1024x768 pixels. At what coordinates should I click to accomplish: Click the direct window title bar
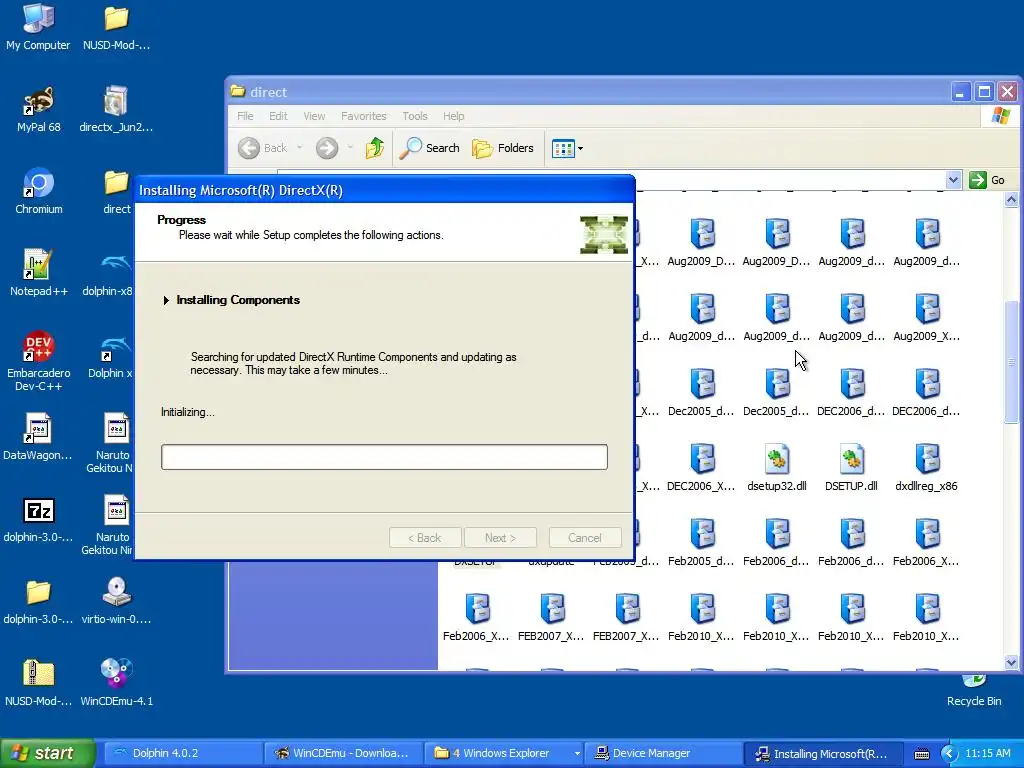[x=588, y=92]
